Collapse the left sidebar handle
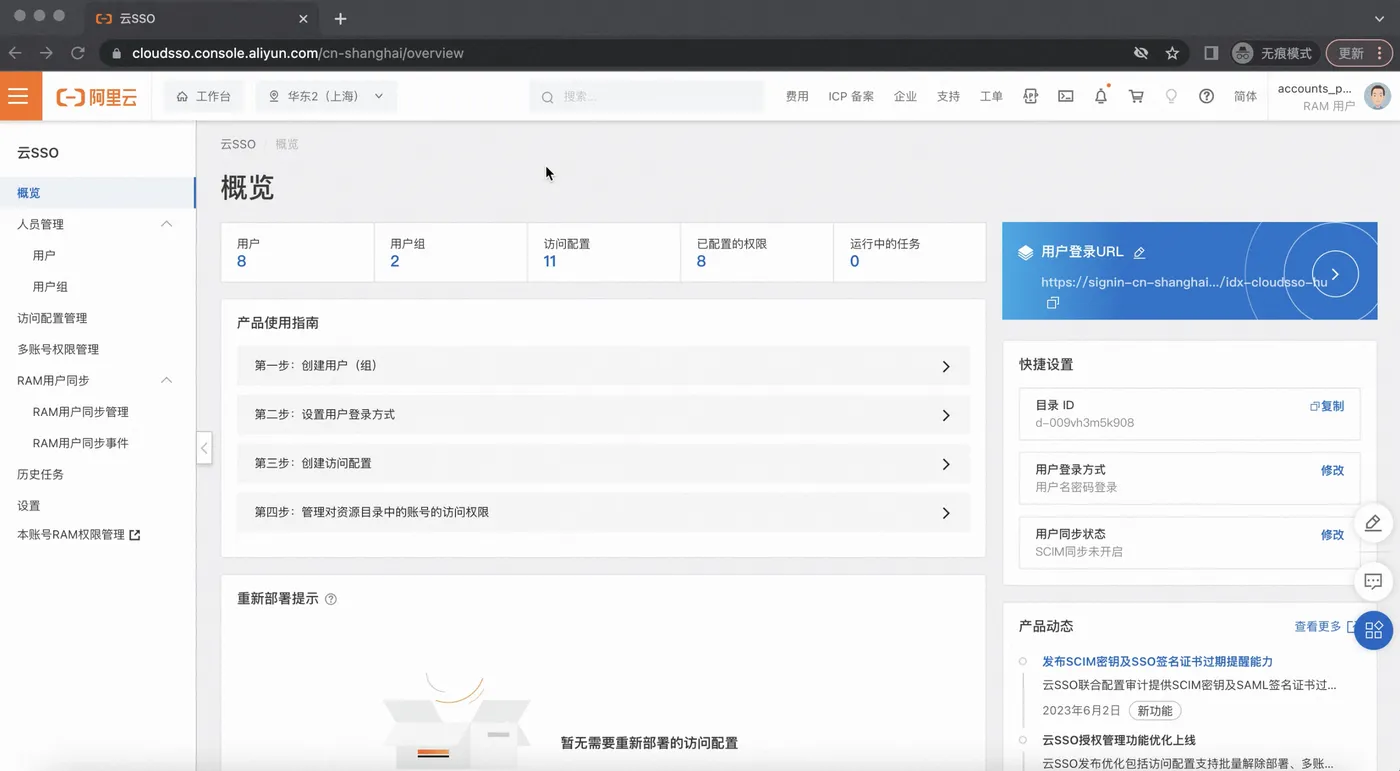The width and height of the screenshot is (1400, 771). [204, 448]
